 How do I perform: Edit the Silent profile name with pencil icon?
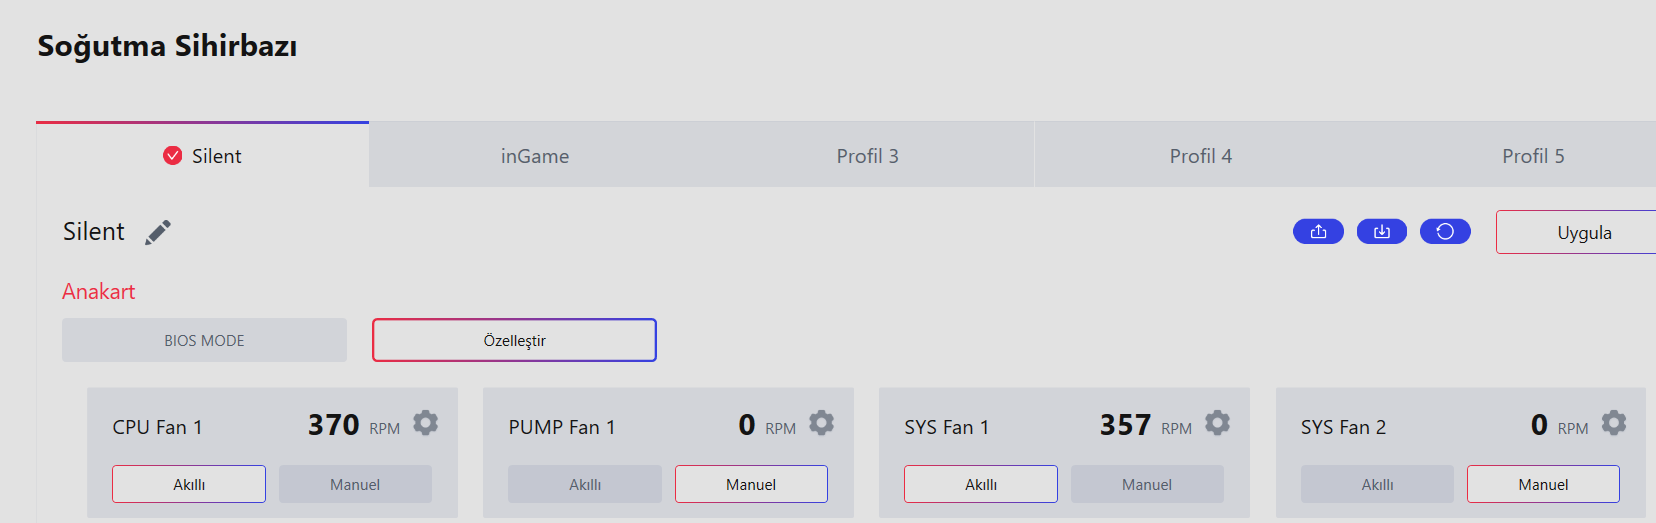(x=158, y=232)
